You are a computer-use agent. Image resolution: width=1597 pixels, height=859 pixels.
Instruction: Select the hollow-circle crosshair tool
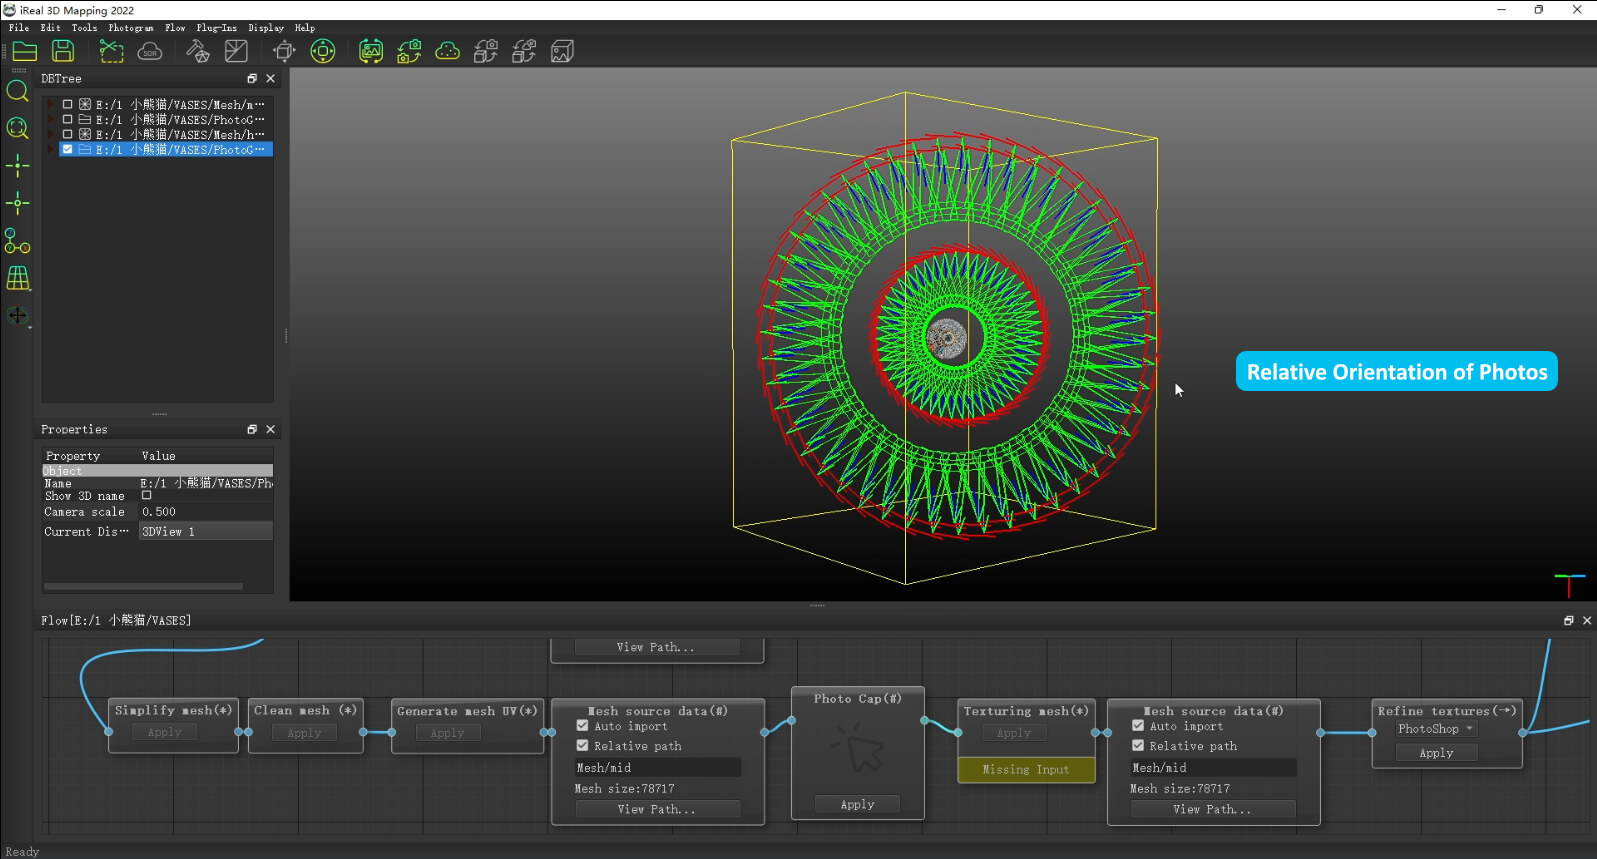pyautogui.click(x=17, y=203)
